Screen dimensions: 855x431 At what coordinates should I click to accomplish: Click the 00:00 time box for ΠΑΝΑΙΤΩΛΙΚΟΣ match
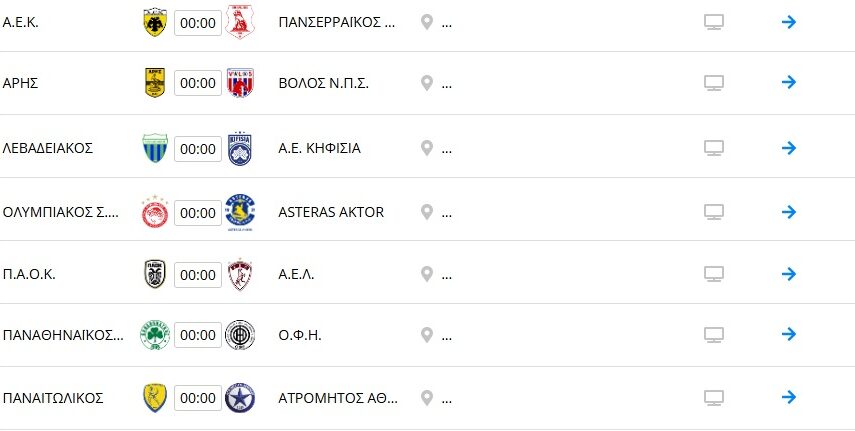click(198, 397)
